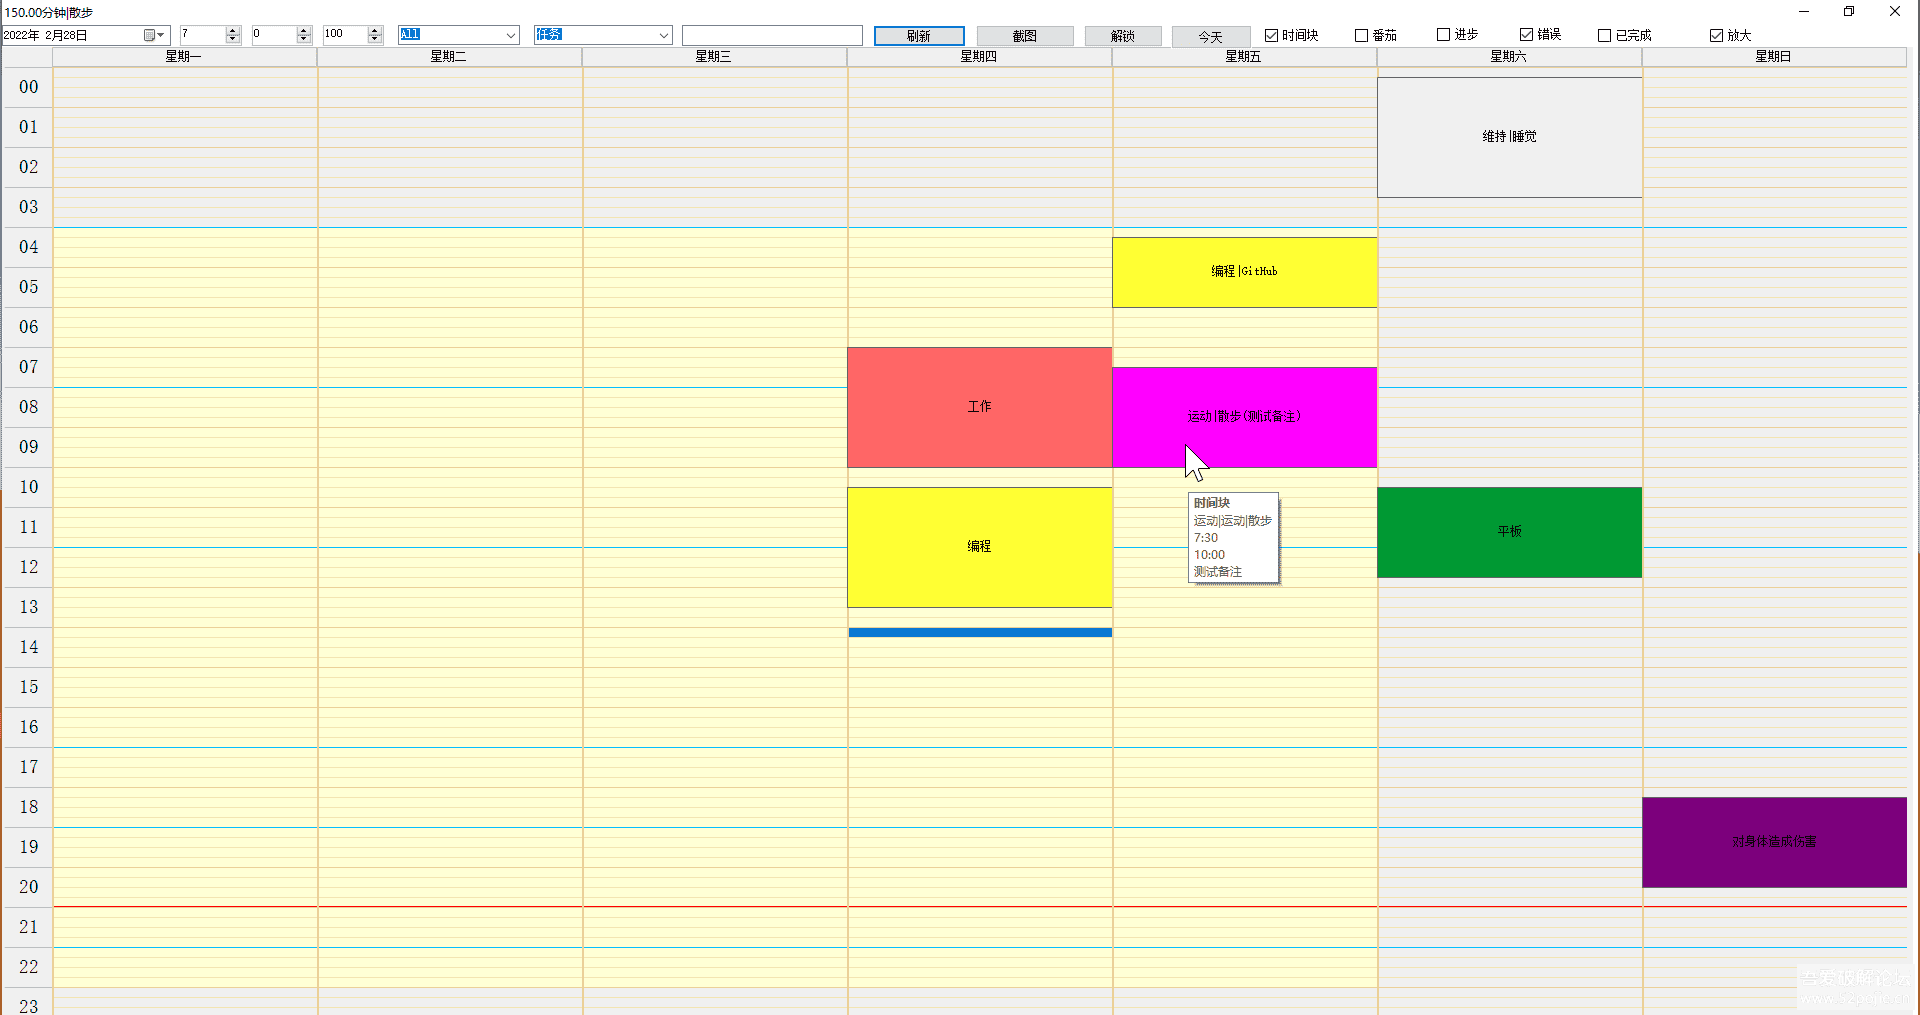Select the red 工作 time block
This screenshot has width=1920, height=1015.
(979, 407)
